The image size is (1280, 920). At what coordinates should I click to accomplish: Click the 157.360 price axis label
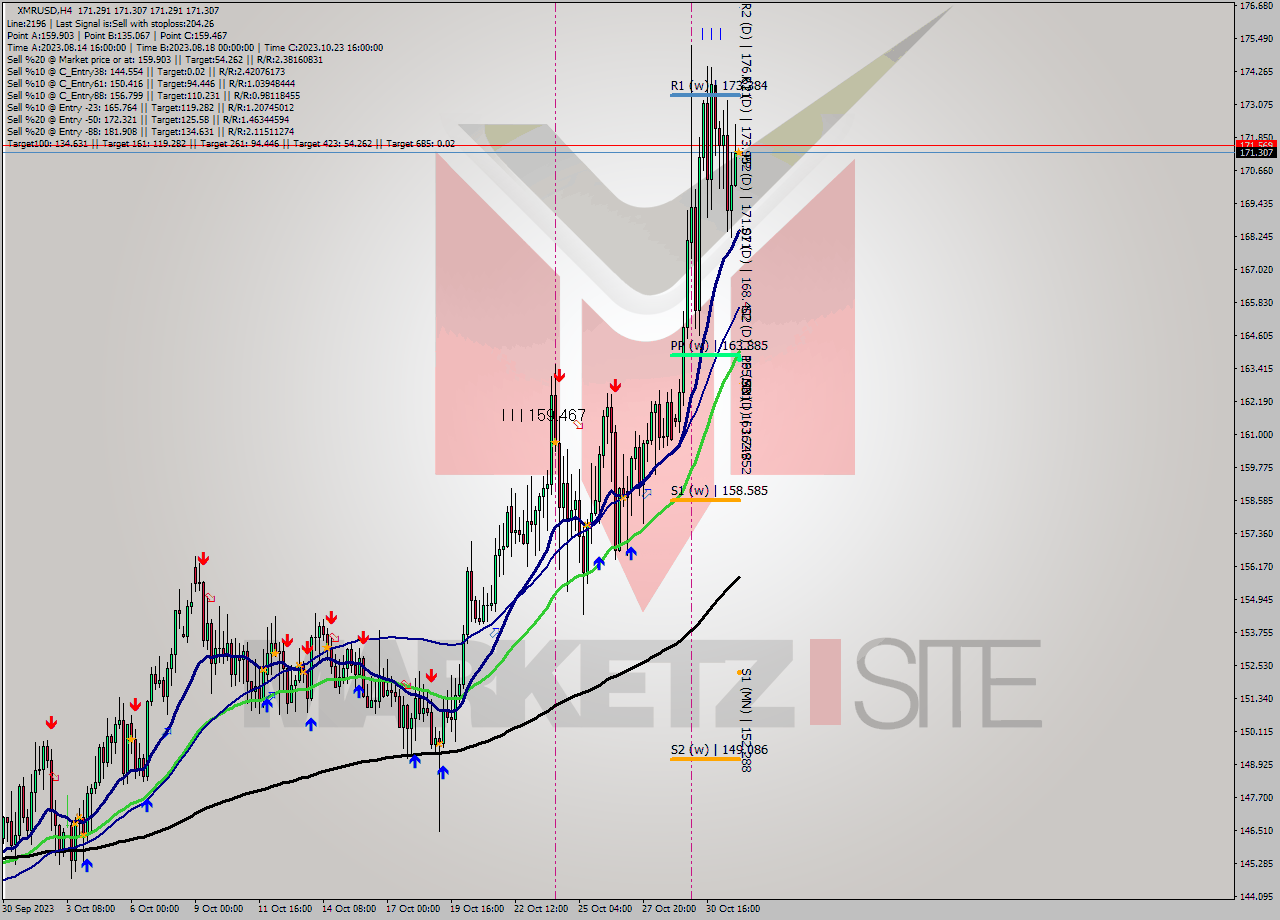pyautogui.click(x=1255, y=534)
